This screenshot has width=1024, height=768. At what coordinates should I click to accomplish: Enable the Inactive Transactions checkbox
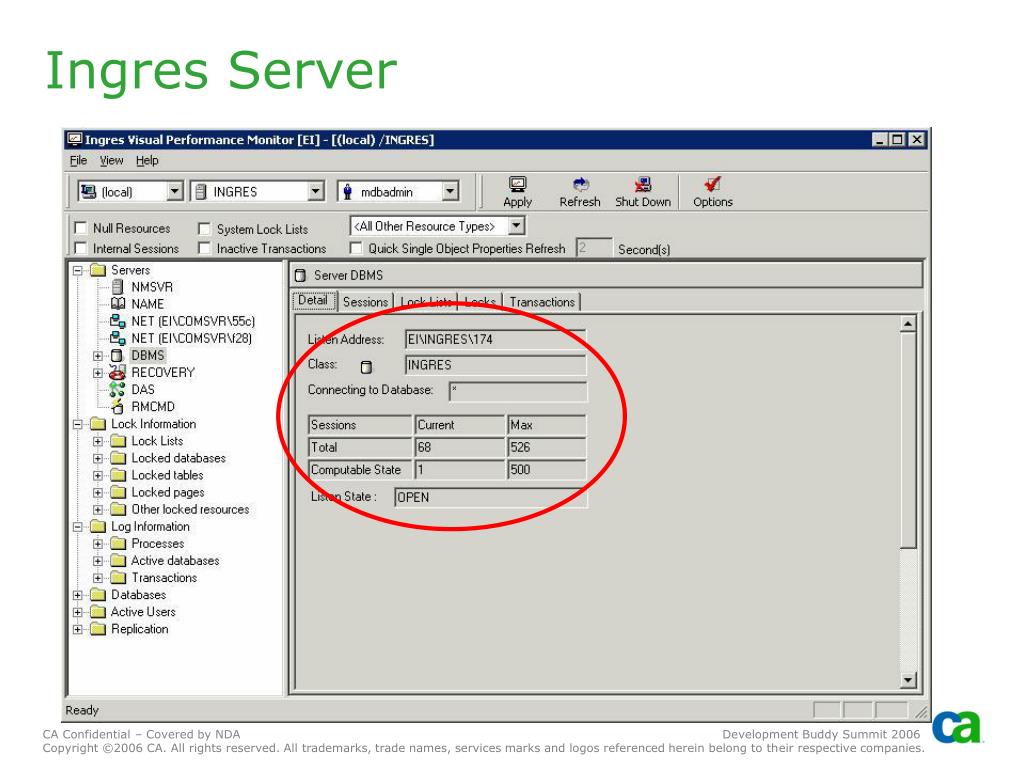pos(204,248)
